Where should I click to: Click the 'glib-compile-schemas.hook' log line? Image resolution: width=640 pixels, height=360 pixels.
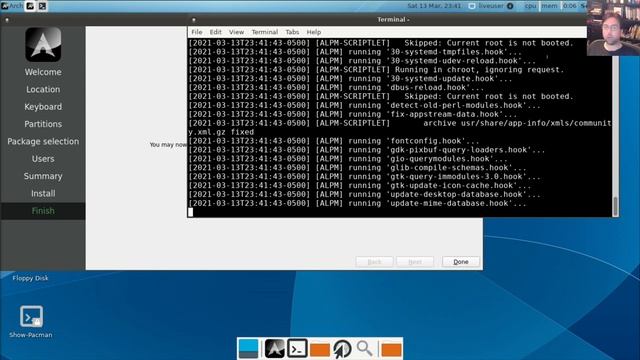pos(358,167)
